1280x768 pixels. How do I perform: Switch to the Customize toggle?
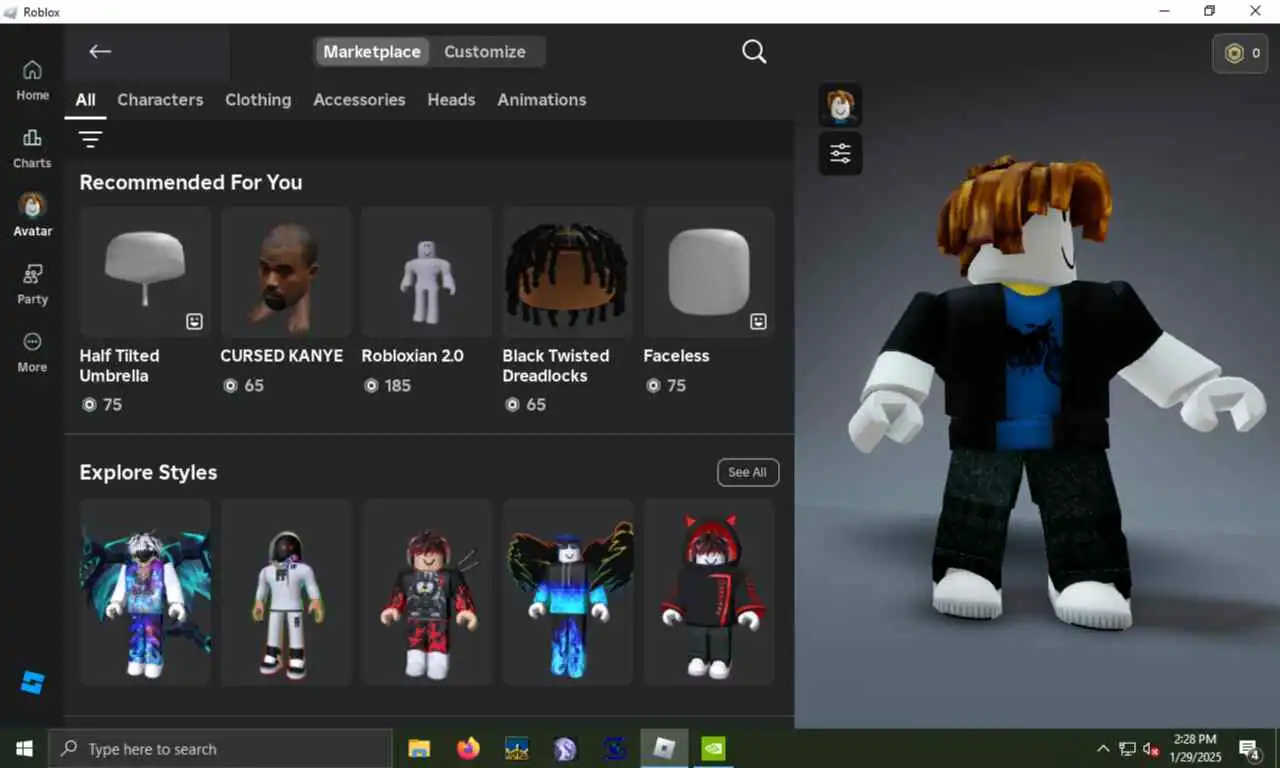[x=485, y=52]
